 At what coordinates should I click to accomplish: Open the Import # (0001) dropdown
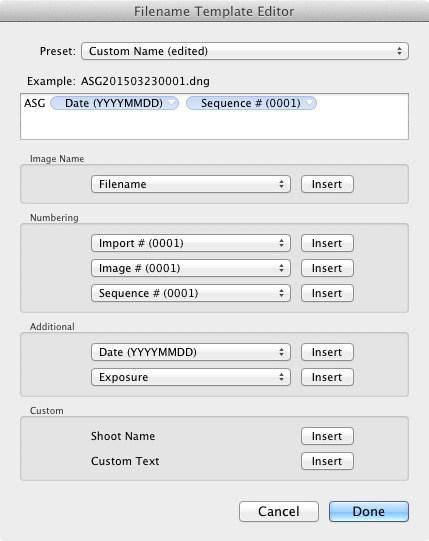pyautogui.click(x=191, y=243)
